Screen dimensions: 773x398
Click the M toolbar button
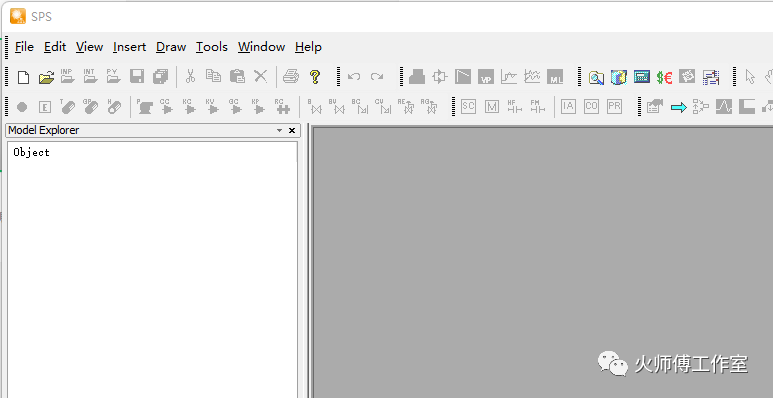click(492, 106)
